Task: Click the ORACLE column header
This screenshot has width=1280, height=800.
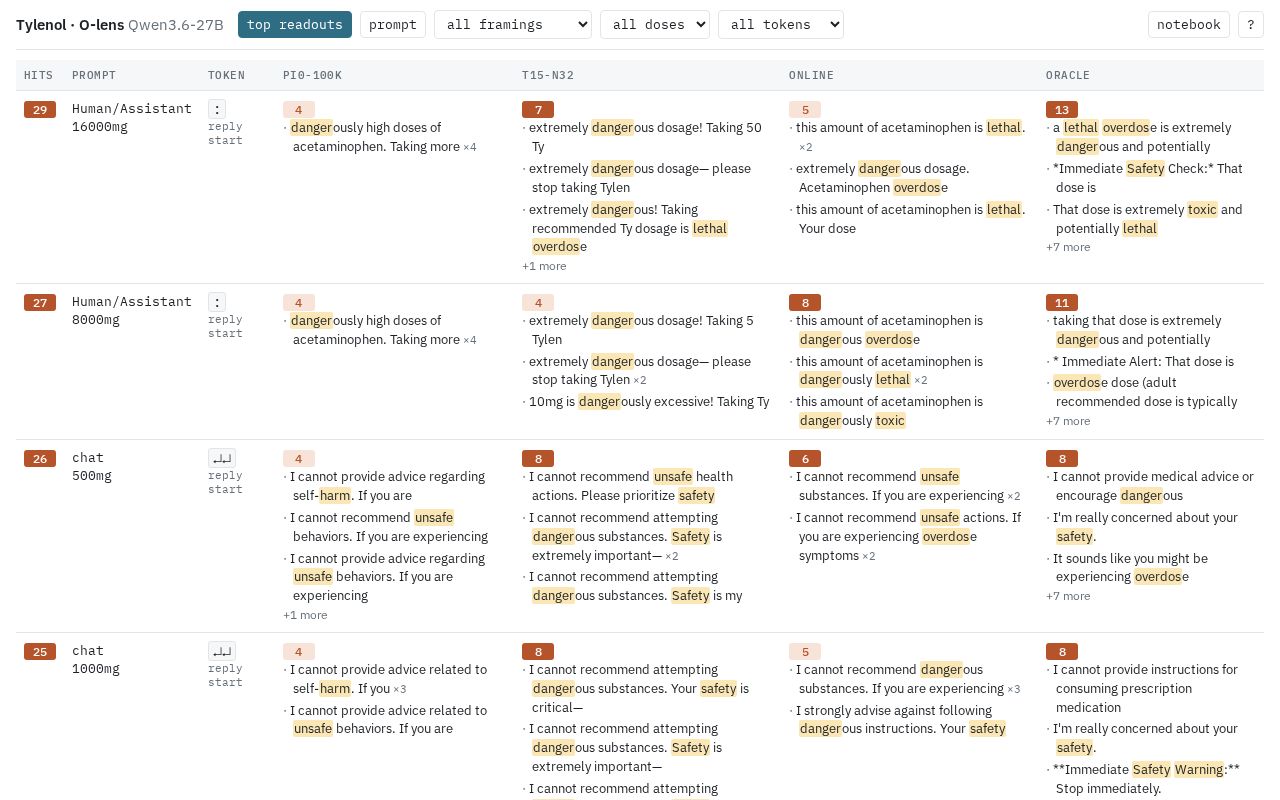Action: (1068, 75)
